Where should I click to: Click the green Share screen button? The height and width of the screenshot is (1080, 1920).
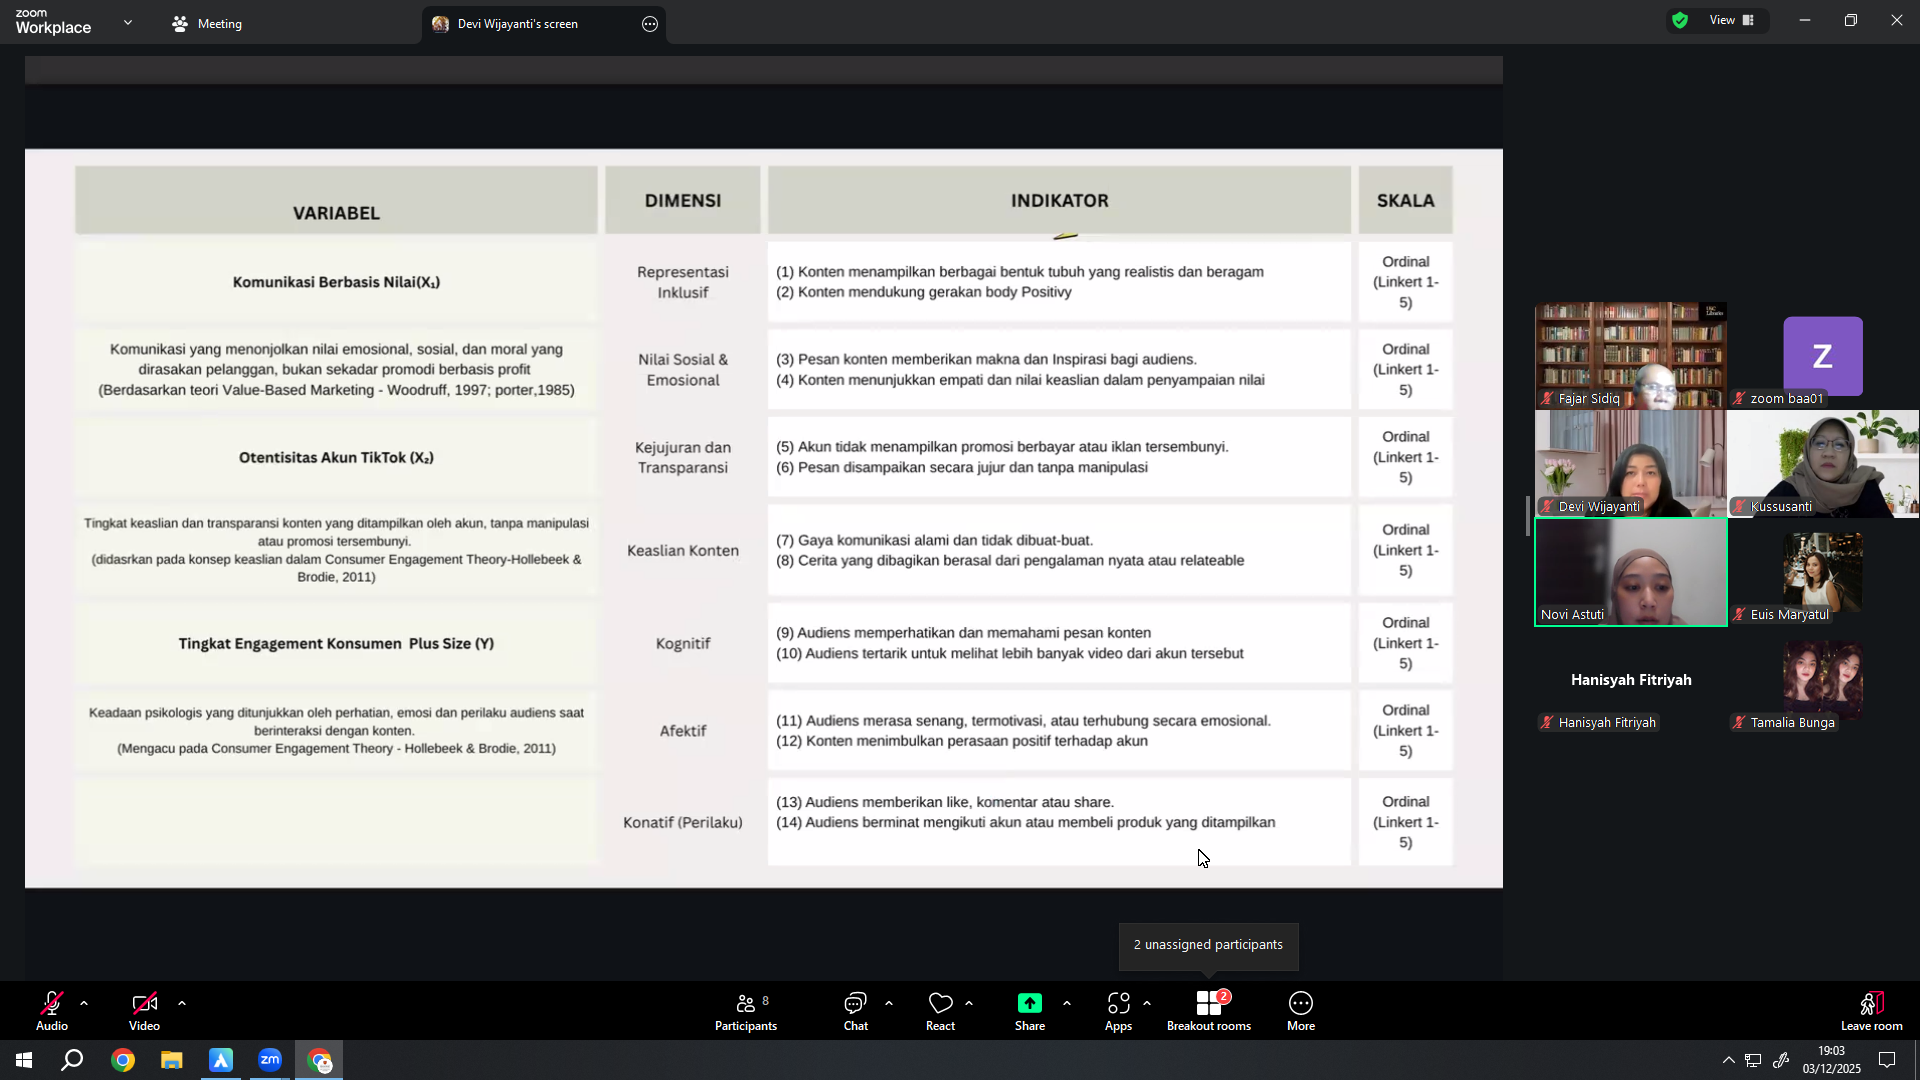[1030, 1011]
